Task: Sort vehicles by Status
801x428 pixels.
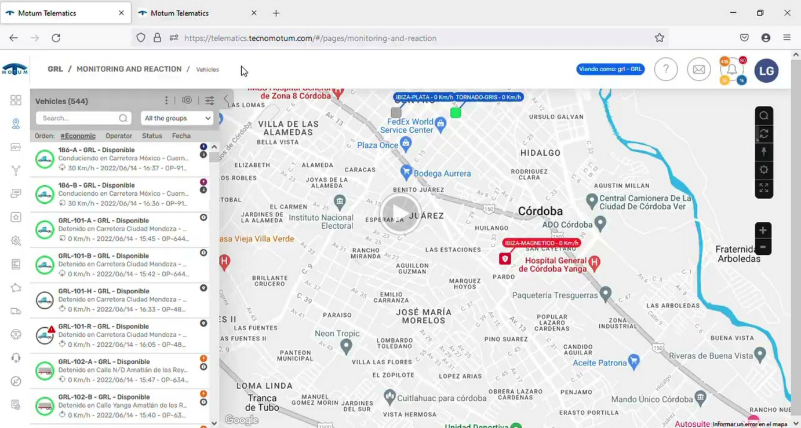Action: point(152,135)
